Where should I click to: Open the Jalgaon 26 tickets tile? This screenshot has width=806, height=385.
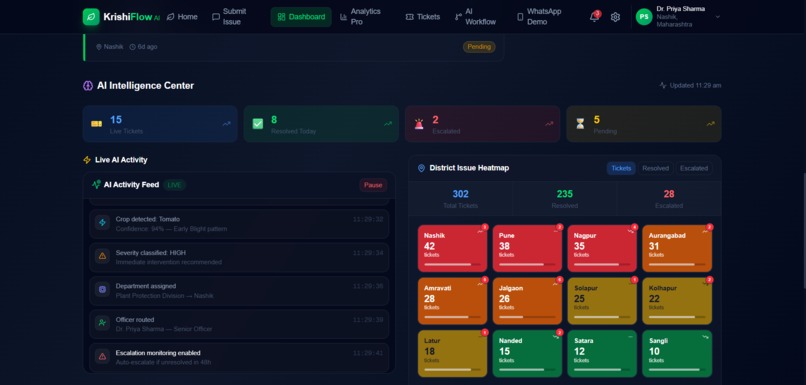coord(527,301)
